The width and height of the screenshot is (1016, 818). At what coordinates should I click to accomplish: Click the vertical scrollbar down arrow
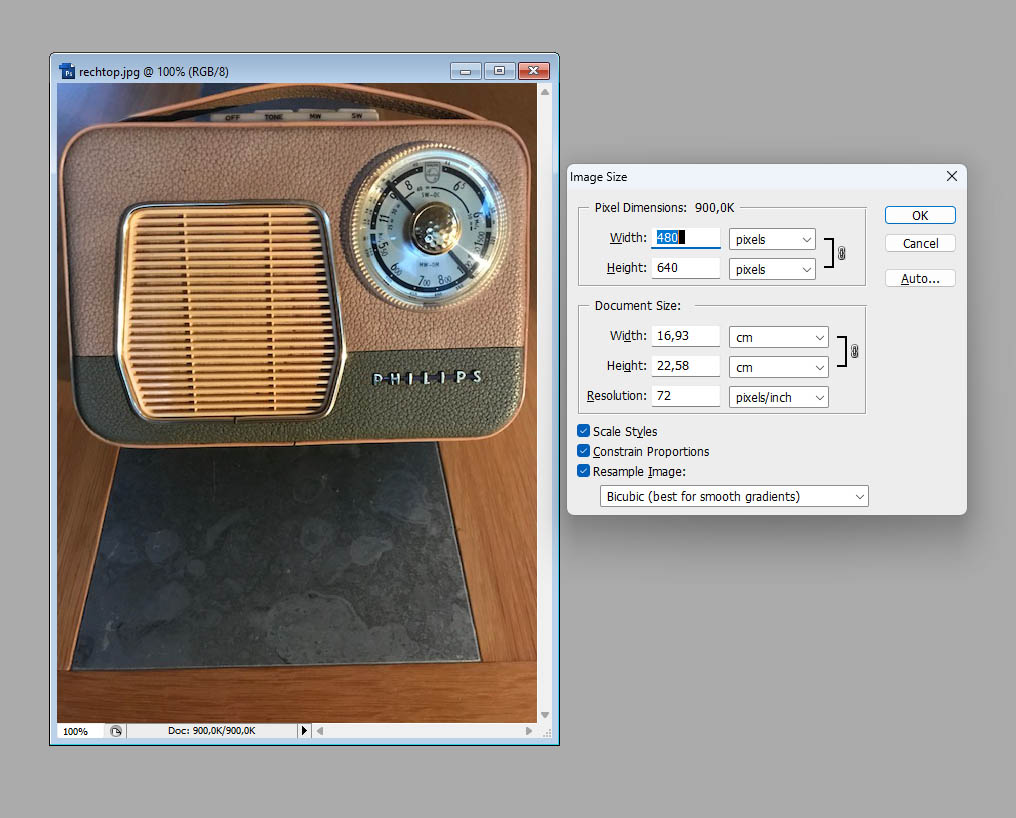coord(545,715)
